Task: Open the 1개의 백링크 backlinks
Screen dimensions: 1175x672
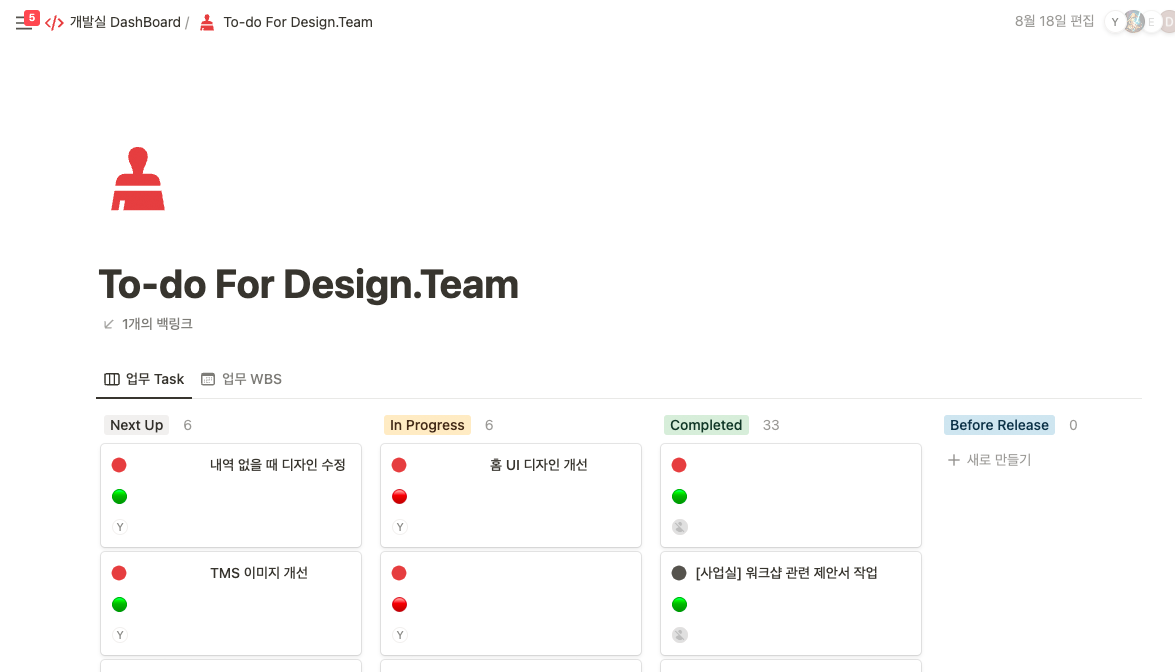Action: (157, 324)
